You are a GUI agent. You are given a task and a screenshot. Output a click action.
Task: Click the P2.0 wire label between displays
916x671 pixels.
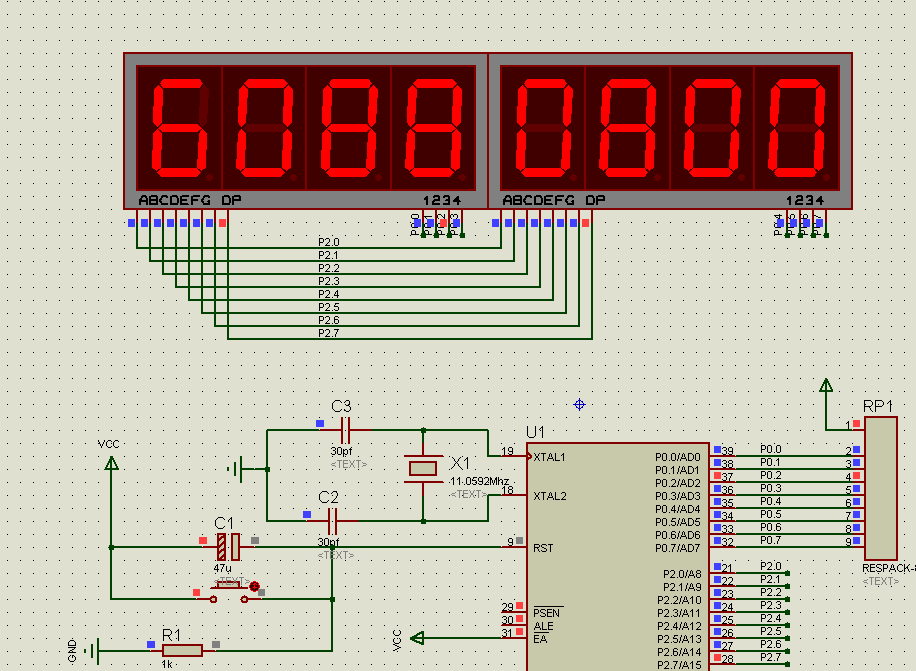point(328,242)
